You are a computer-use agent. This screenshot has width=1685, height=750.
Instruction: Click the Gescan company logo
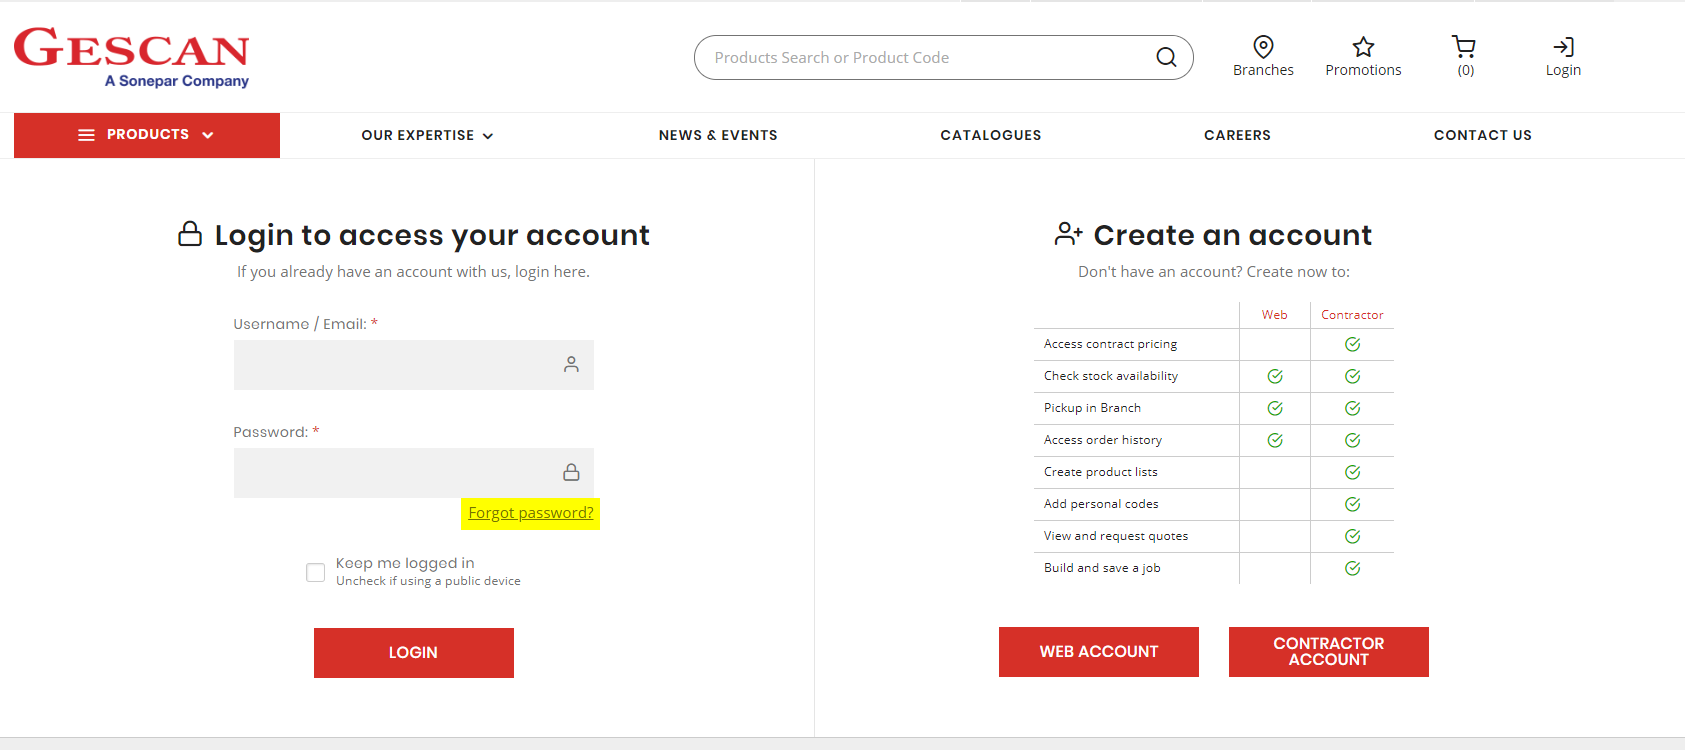[x=132, y=57]
